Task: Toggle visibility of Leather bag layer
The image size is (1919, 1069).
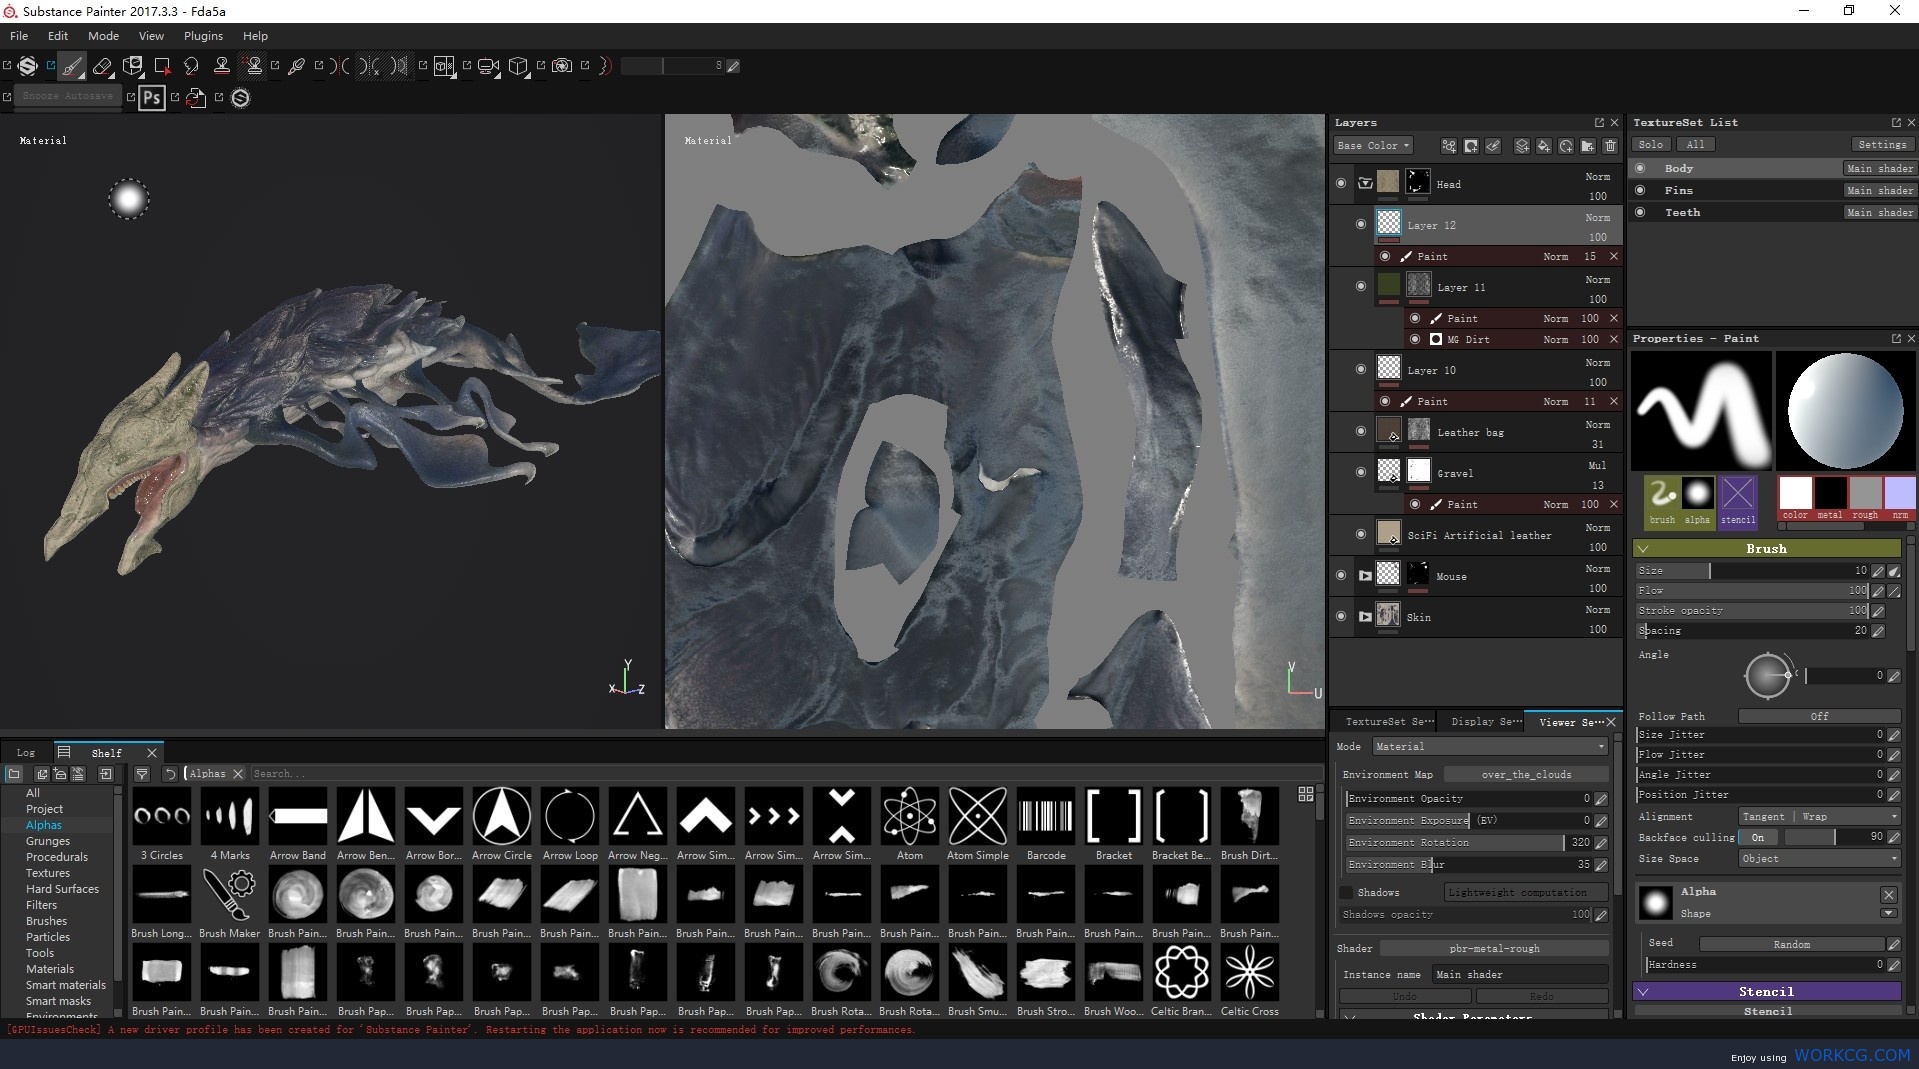Action: (x=1360, y=432)
